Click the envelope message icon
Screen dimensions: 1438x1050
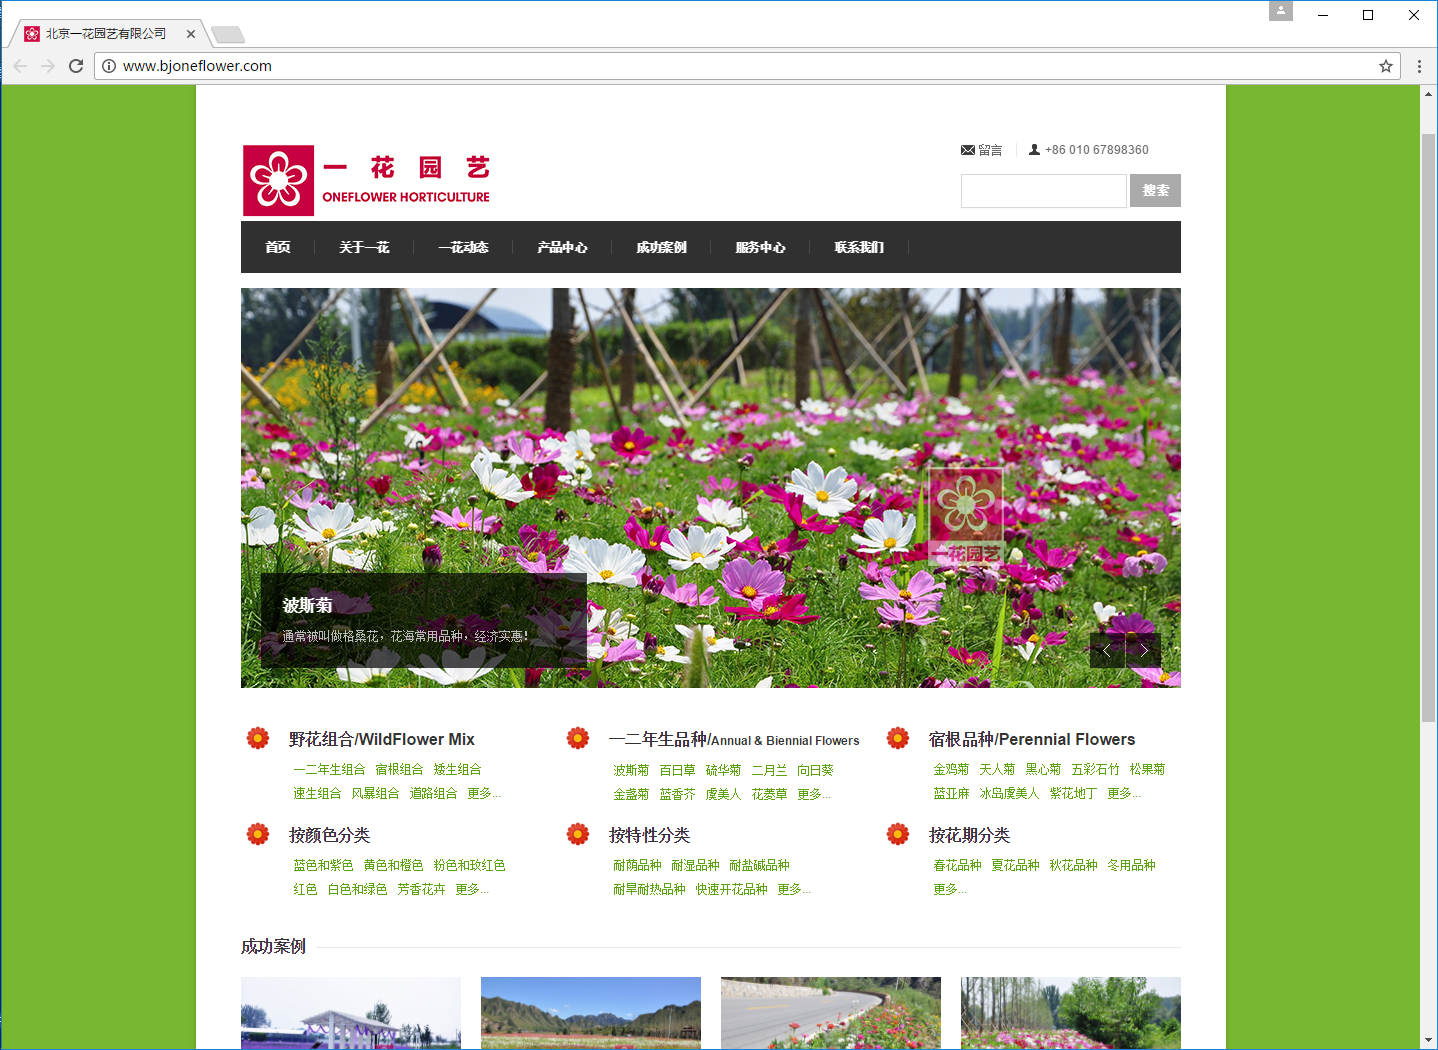pyautogui.click(x=967, y=150)
